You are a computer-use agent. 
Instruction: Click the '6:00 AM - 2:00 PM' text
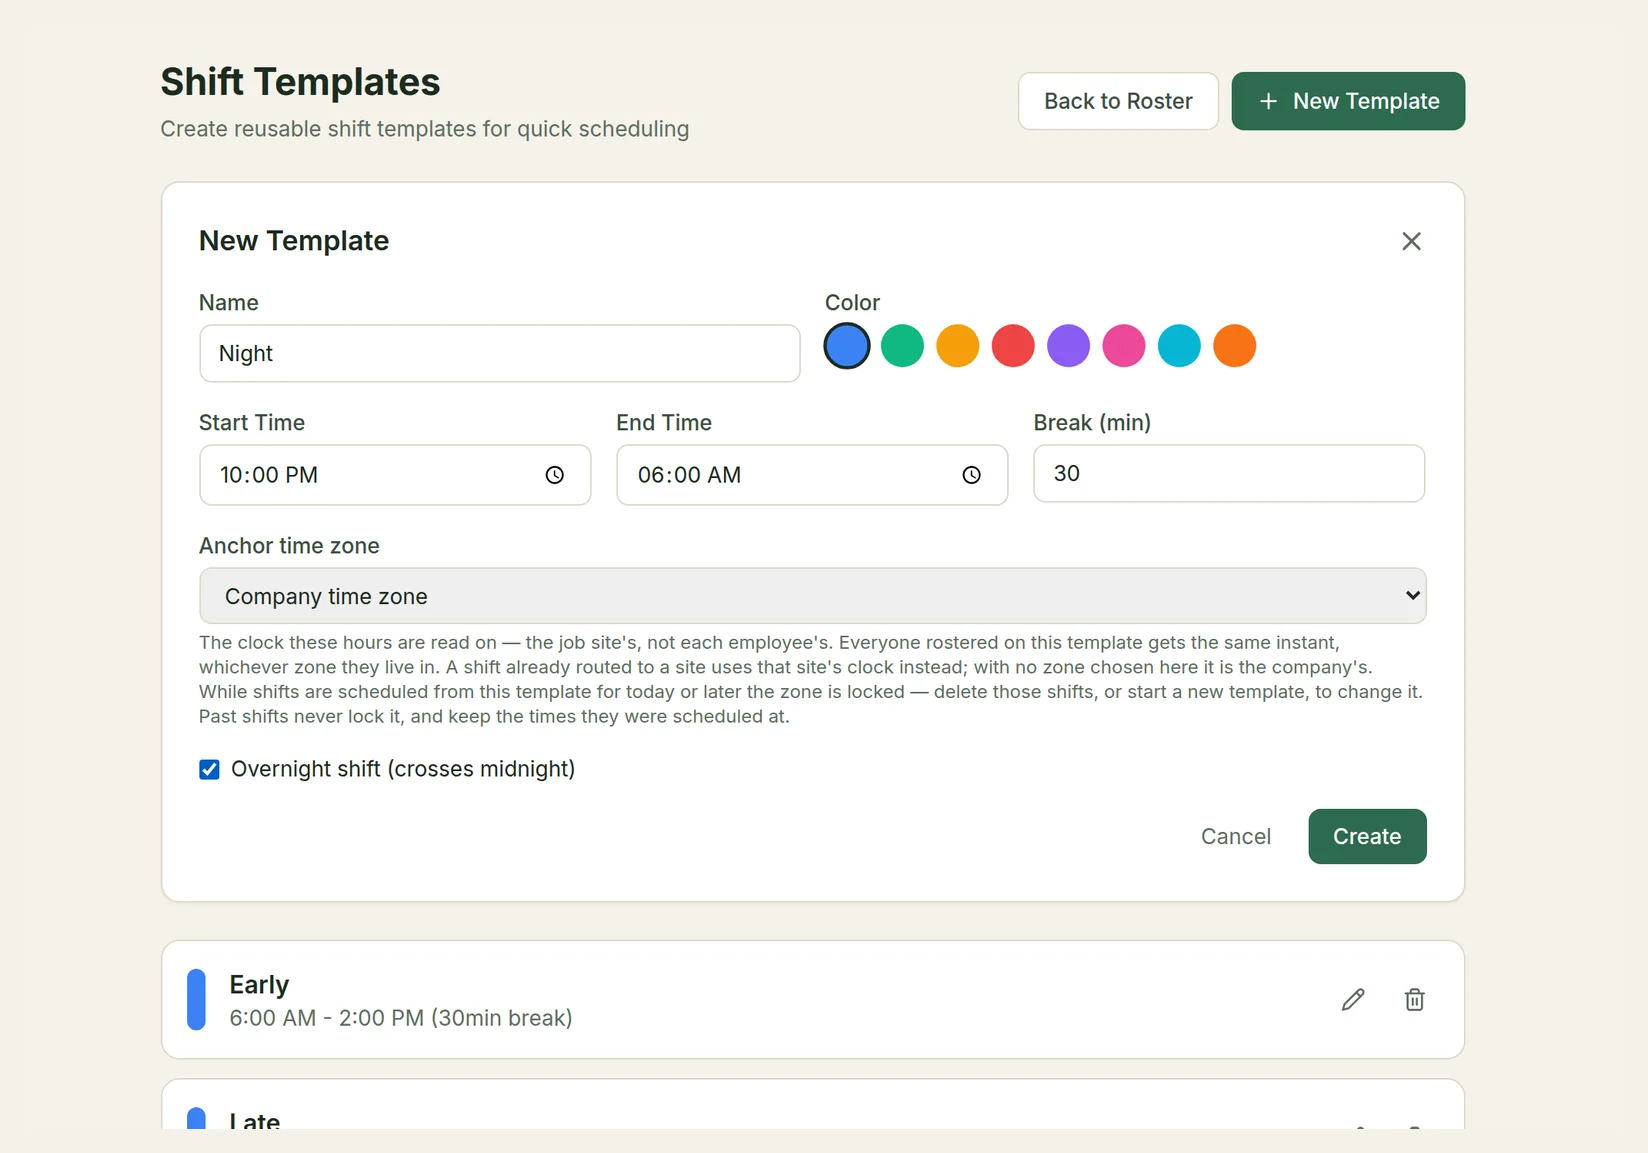coord(327,1018)
